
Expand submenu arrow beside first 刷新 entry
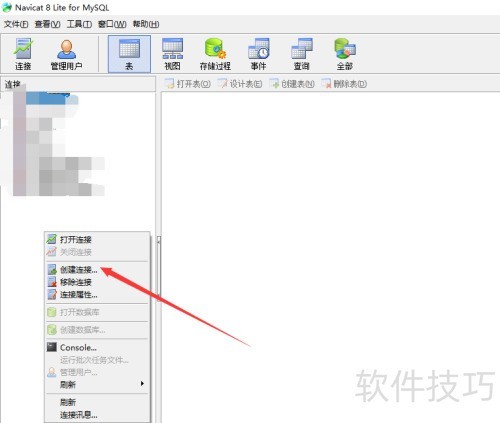pos(142,384)
